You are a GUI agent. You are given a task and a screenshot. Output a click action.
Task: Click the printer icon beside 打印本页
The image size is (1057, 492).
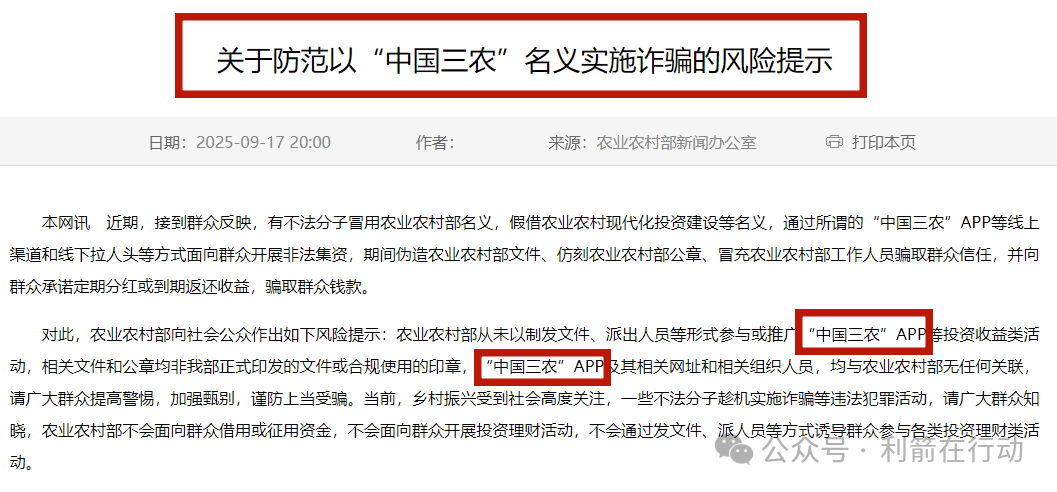point(835,142)
